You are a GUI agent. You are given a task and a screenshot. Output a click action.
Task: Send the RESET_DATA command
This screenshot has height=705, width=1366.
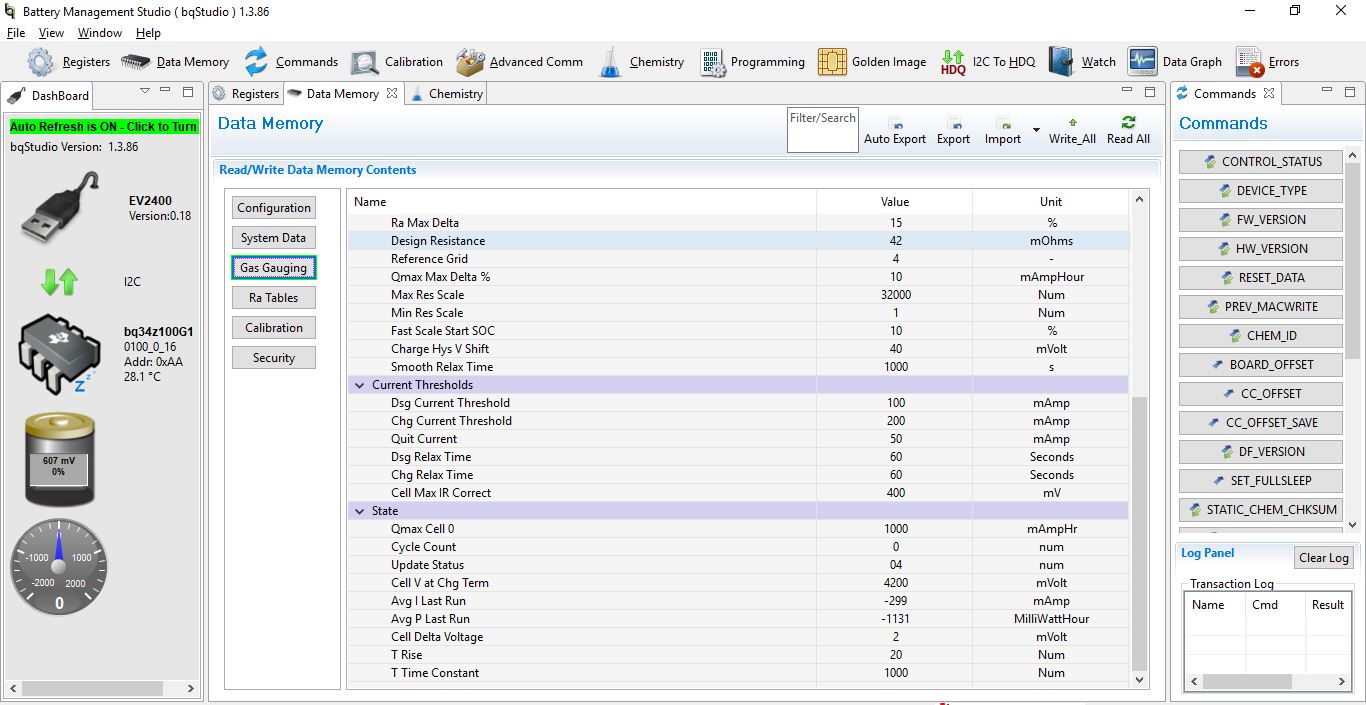pyautogui.click(x=1262, y=278)
